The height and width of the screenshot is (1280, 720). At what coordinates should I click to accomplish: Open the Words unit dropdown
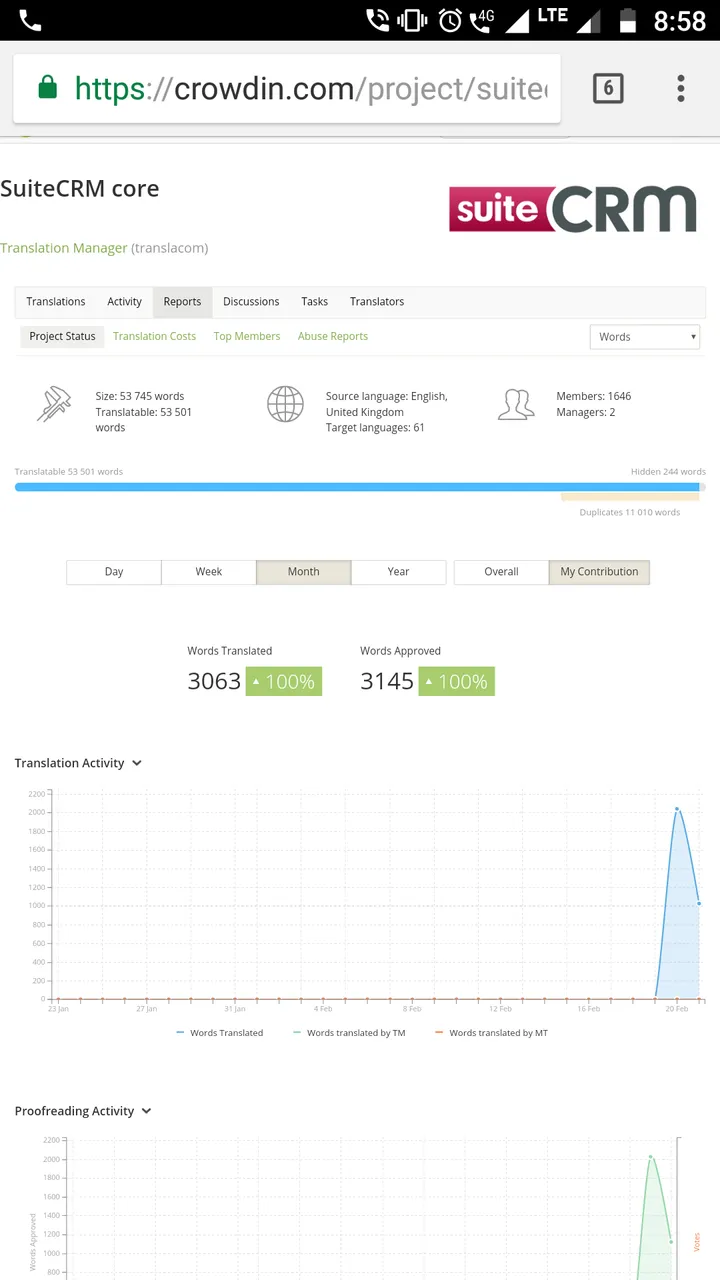[x=645, y=337]
